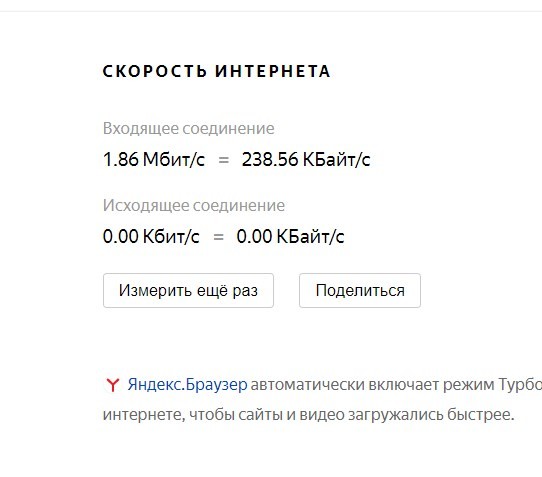Click the "Поделиться" button
This screenshot has width=542, height=477.
tap(360, 290)
